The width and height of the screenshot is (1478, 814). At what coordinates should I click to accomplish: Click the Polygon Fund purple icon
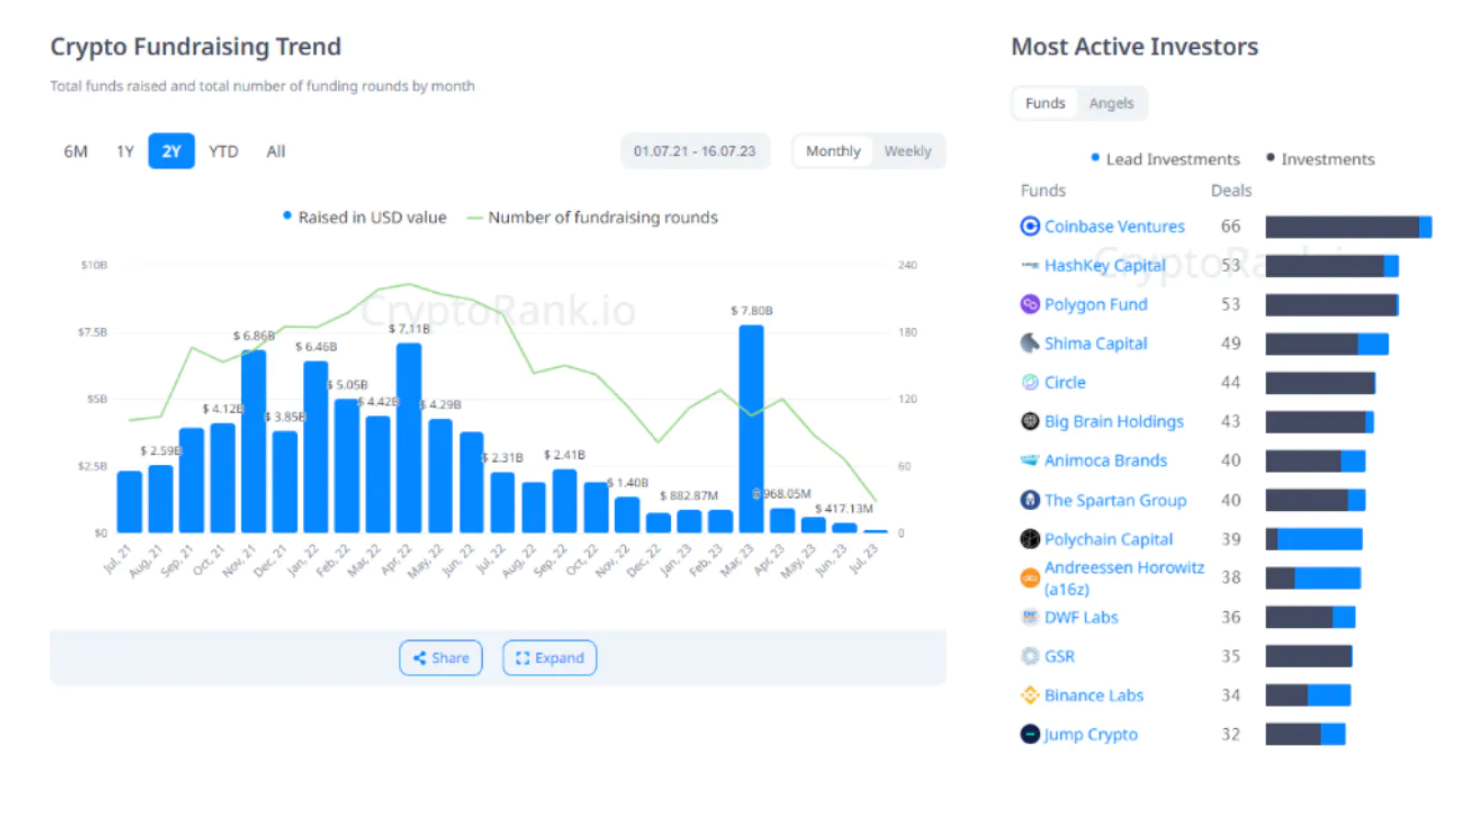click(x=1029, y=304)
